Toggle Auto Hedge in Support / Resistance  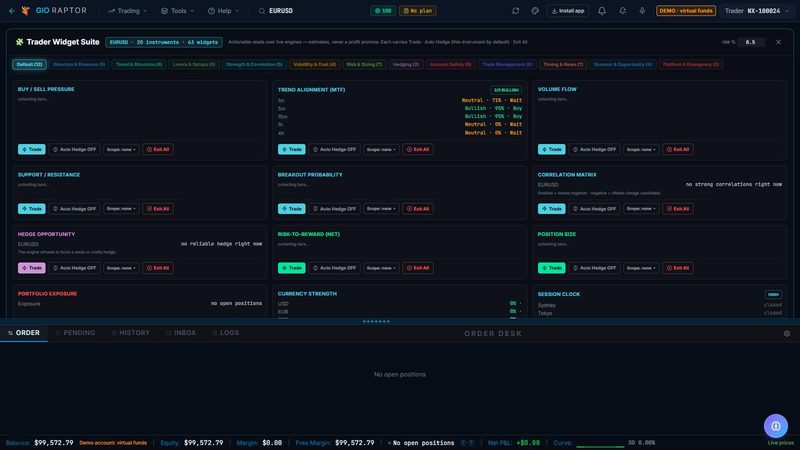click(x=74, y=209)
